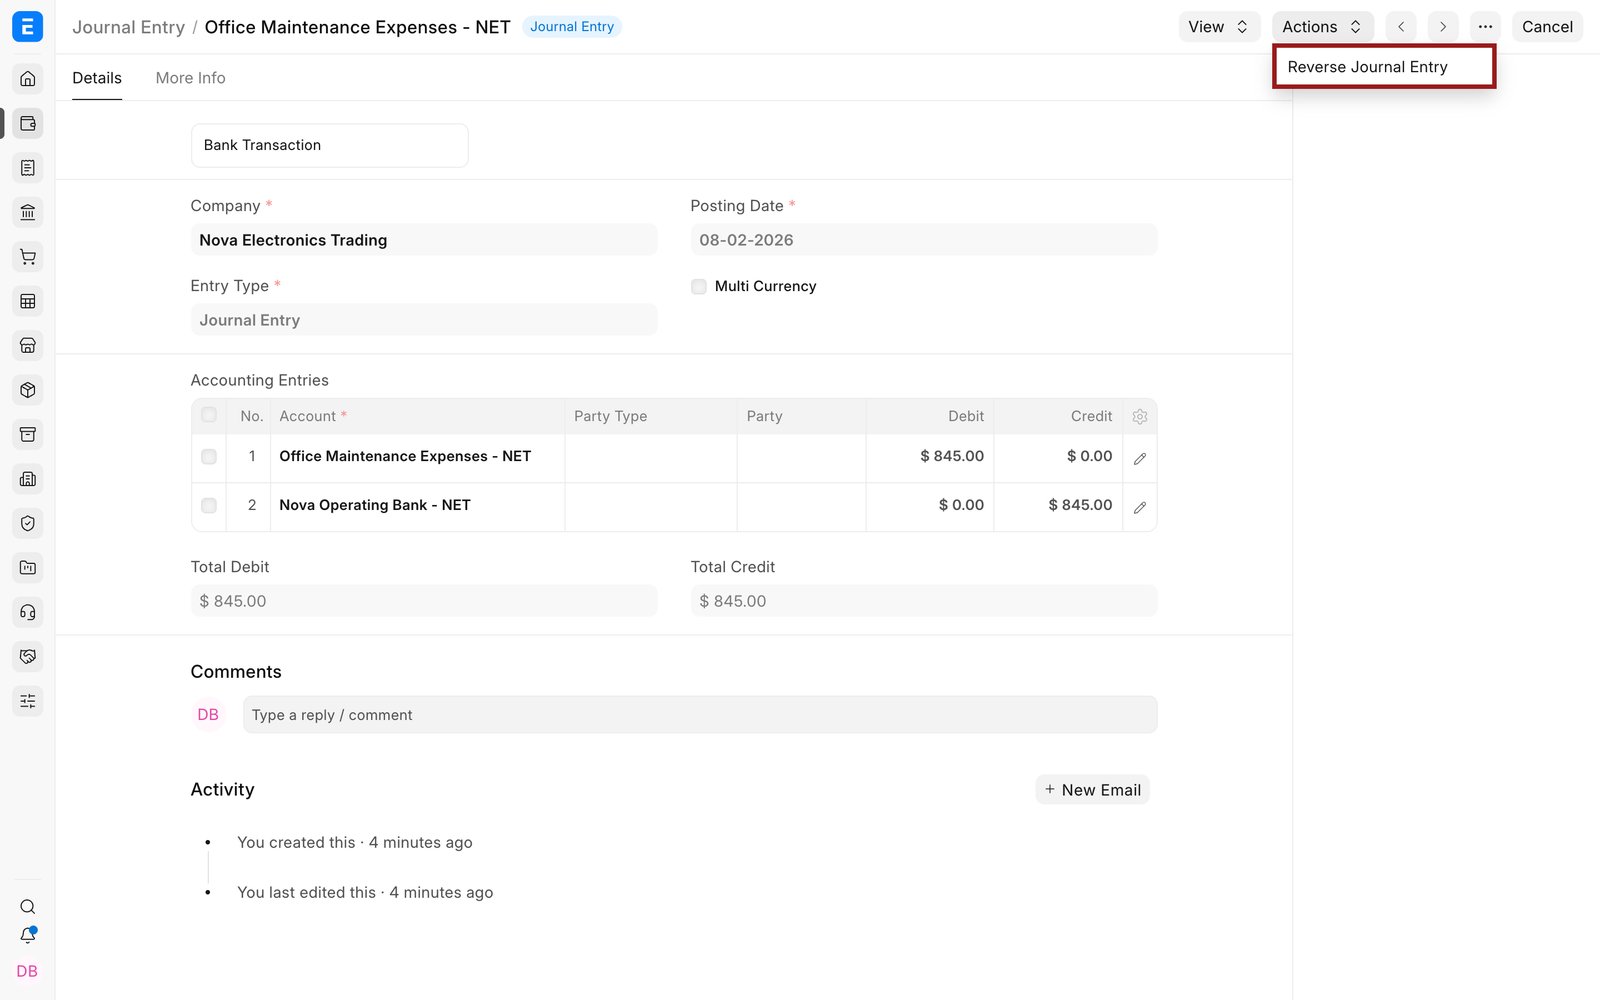1600x1000 pixels.
Task: Click the comment reply input field
Action: tap(700, 715)
